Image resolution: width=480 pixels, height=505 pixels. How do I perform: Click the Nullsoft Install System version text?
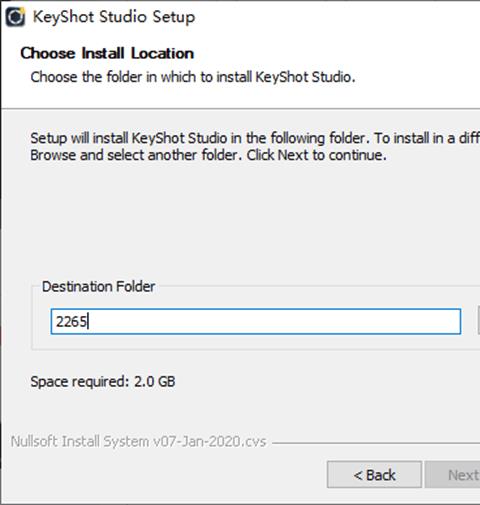[138, 441]
